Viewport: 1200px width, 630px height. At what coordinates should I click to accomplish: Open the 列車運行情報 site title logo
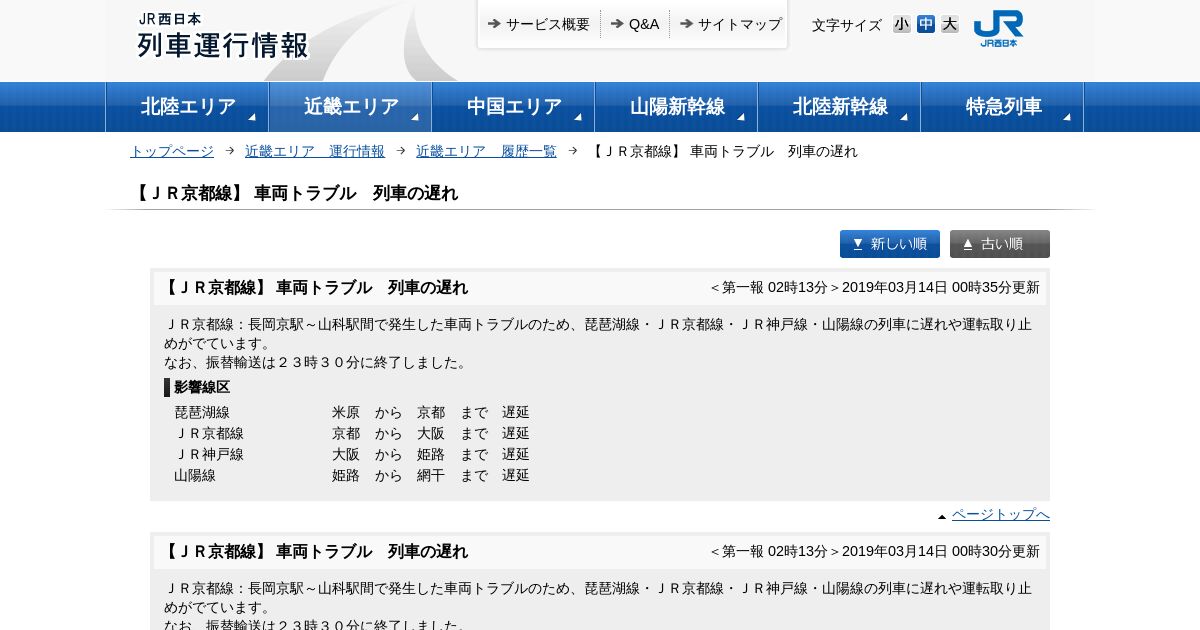click(222, 36)
